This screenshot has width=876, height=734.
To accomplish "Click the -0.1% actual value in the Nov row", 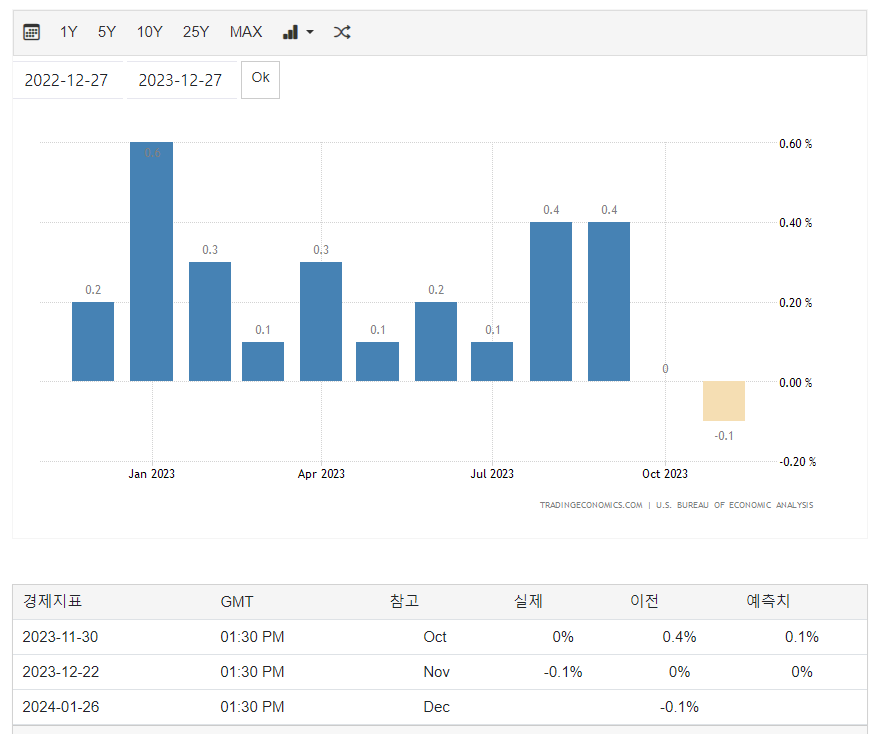I will tap(563, 671).
